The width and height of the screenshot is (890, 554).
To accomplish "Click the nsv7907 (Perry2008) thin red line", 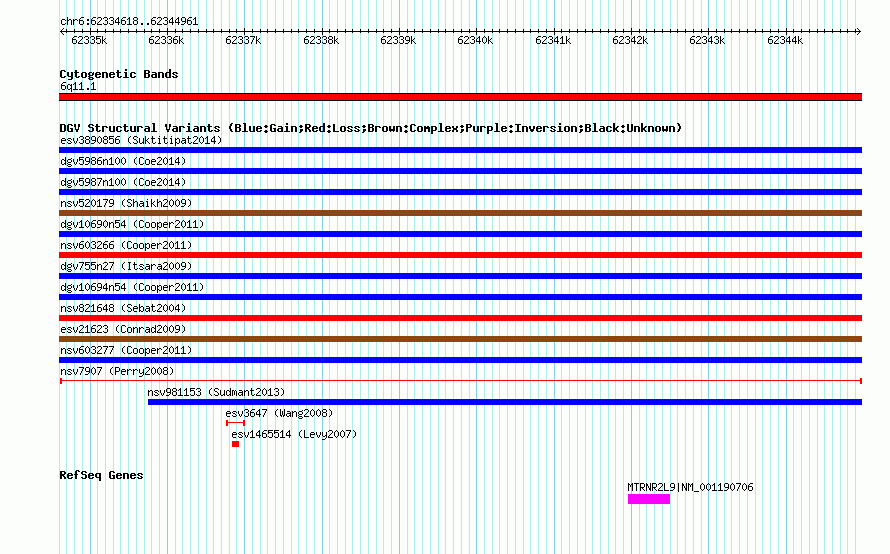I will (x=460, y=381).
